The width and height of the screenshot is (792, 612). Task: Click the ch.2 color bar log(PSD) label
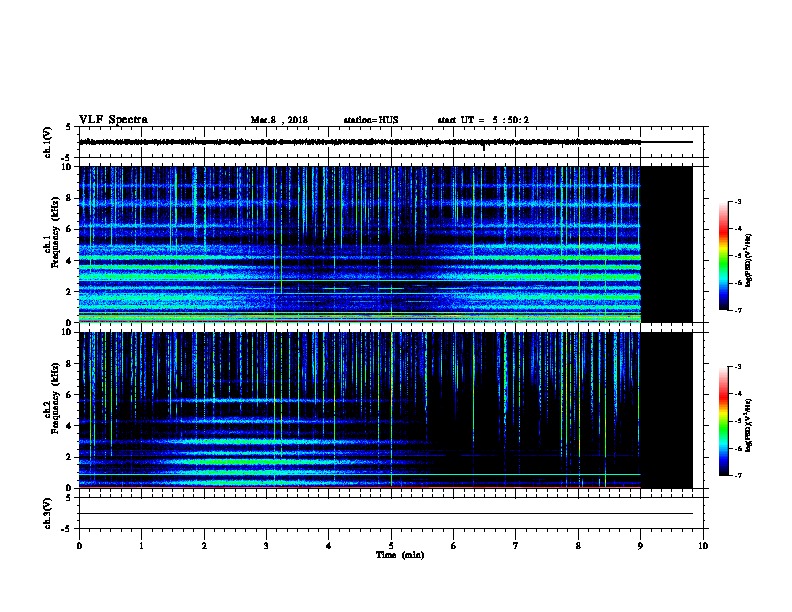[x=748, y=426]
